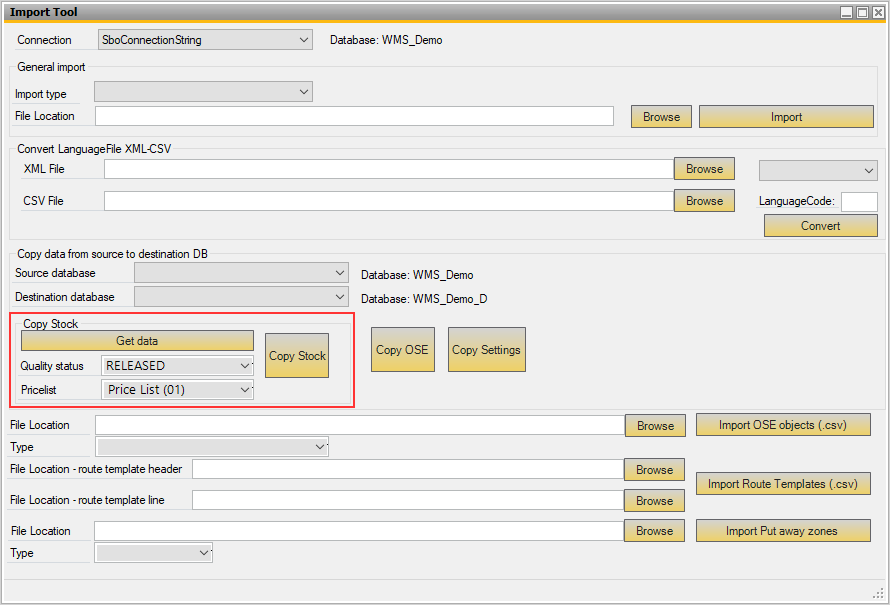Open the Type dropdown under OSE File Location
890x605 pixels.
click(213, 447)
